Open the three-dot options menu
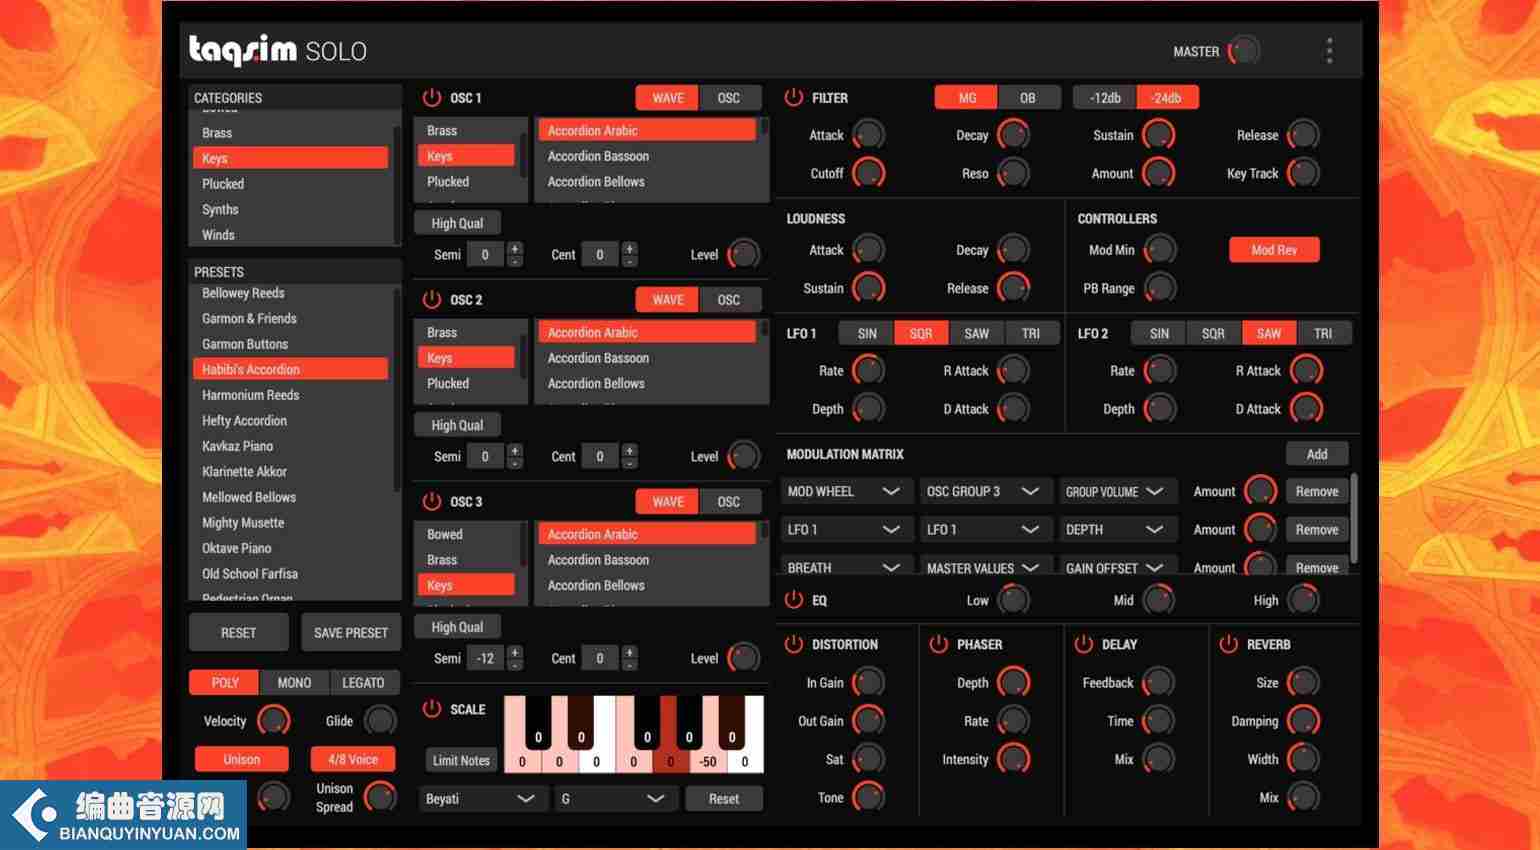 tap(1329, 51)
